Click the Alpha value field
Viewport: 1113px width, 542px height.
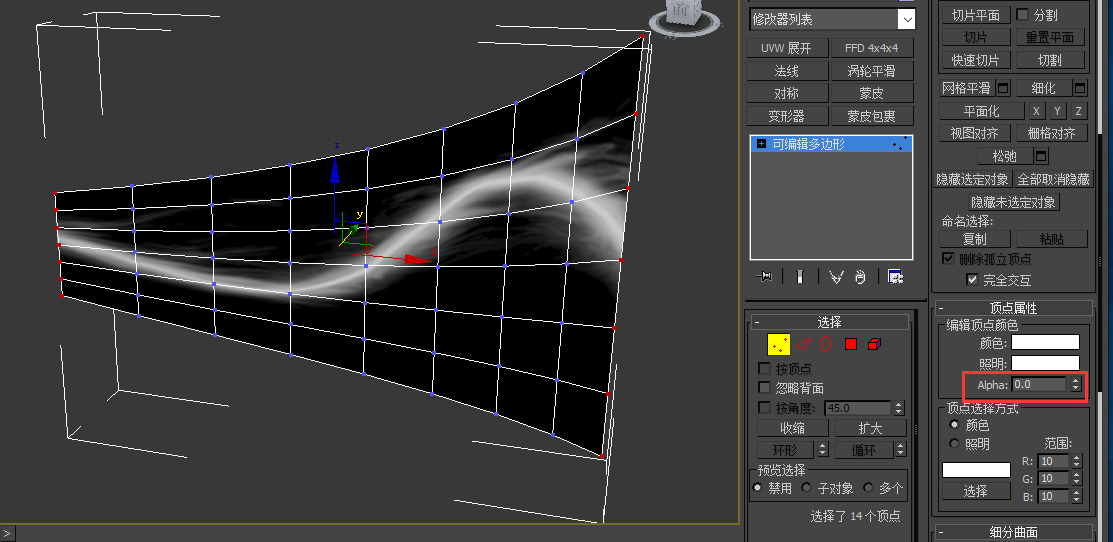point(1039,384)
